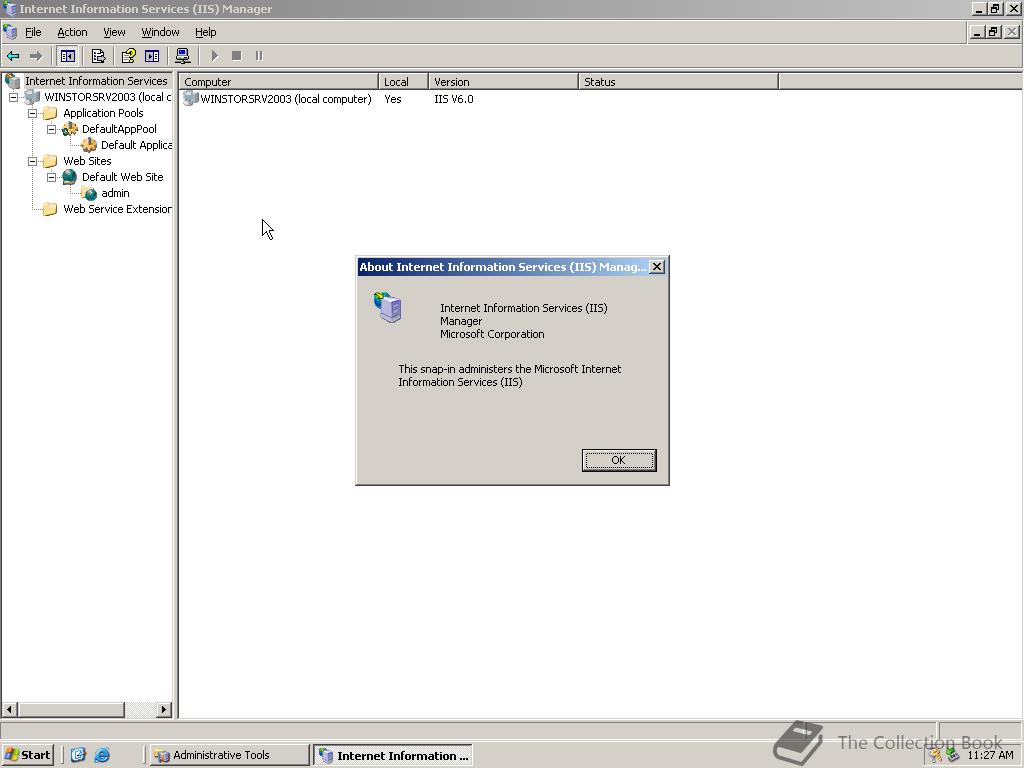
Task: Click the Help toolbar icon with question mark
Action: pos(129,56)
